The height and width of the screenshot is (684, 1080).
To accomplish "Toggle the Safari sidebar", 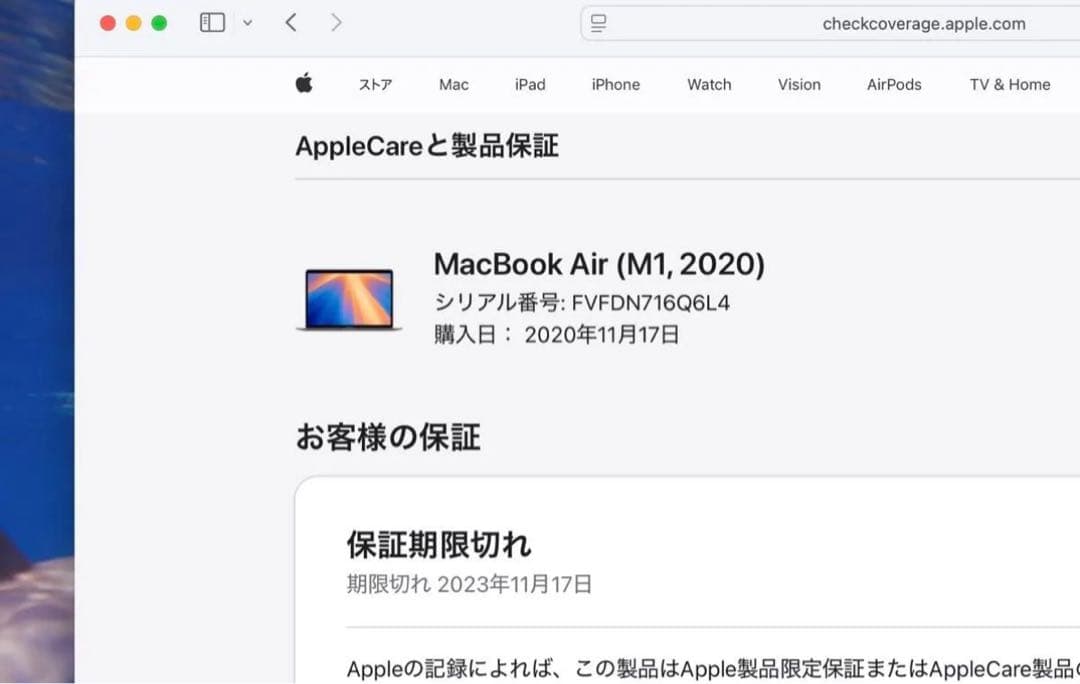I will [x=213, y=22].
